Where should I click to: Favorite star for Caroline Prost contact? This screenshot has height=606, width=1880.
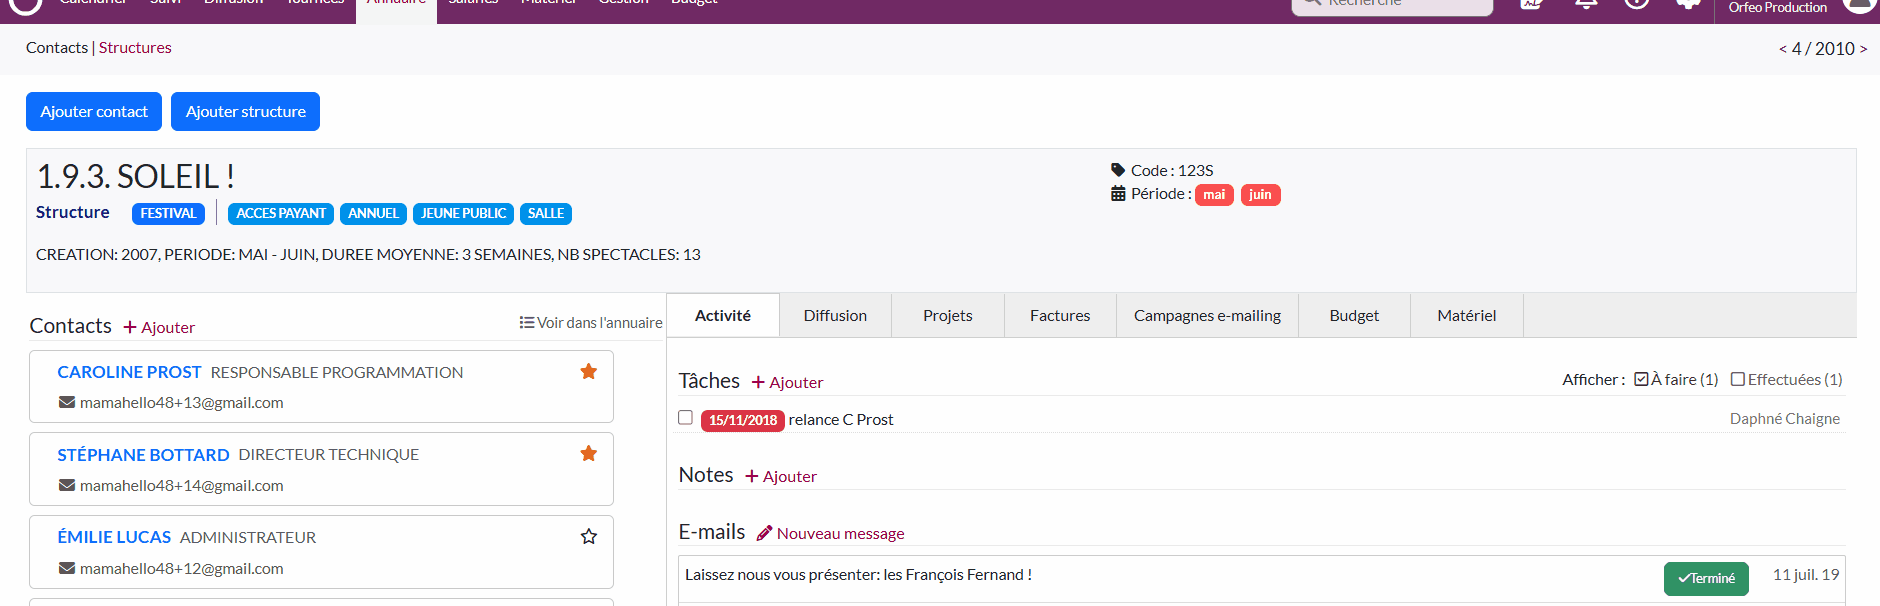589,372
